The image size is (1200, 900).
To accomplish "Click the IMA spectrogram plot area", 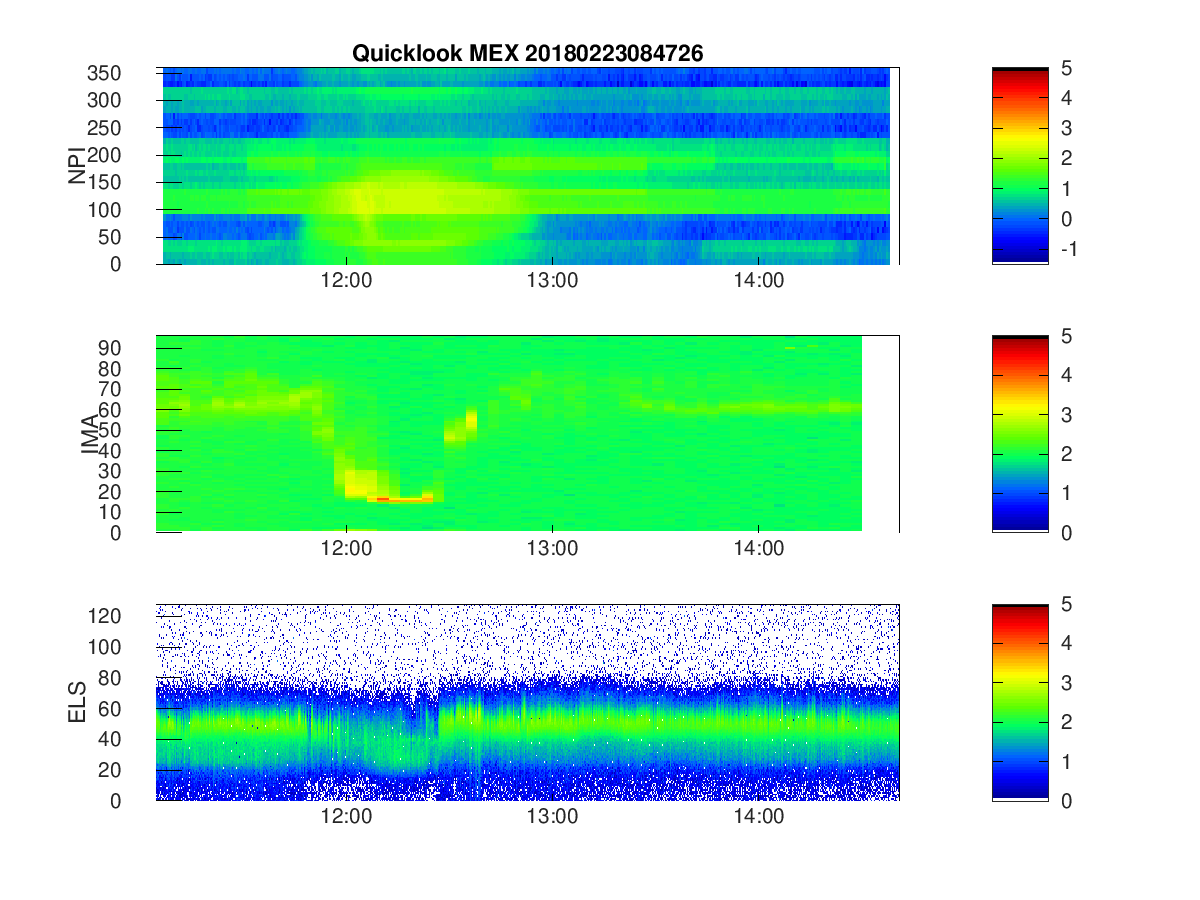I will click(x=527, y=434).
